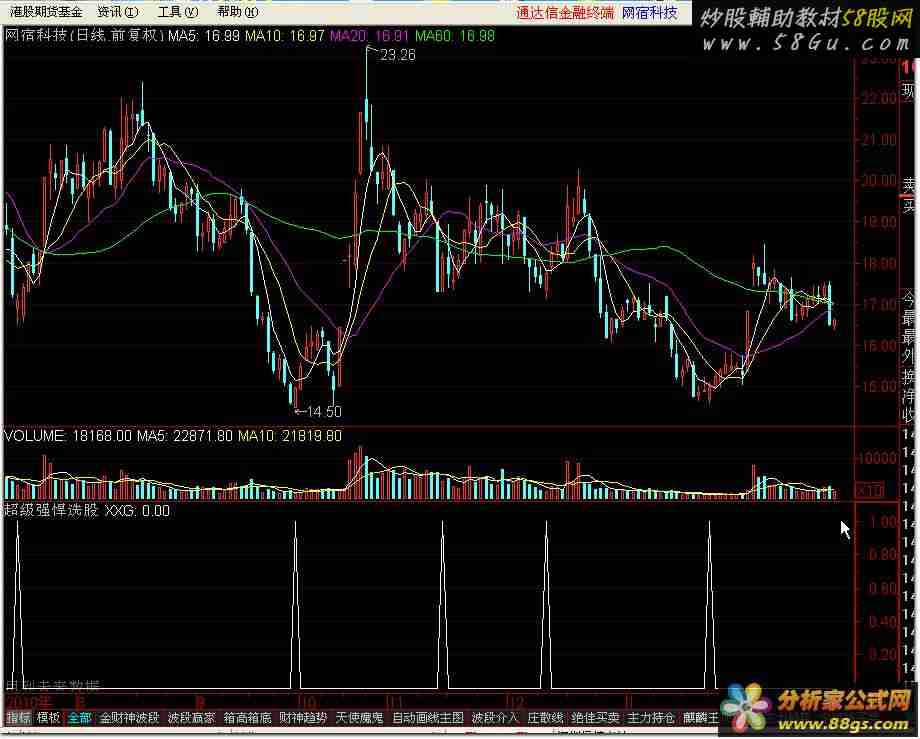Switch to 庄散线 indicator tab
Viewport: 920px width, 739px height.
click(x=545, y=717)
